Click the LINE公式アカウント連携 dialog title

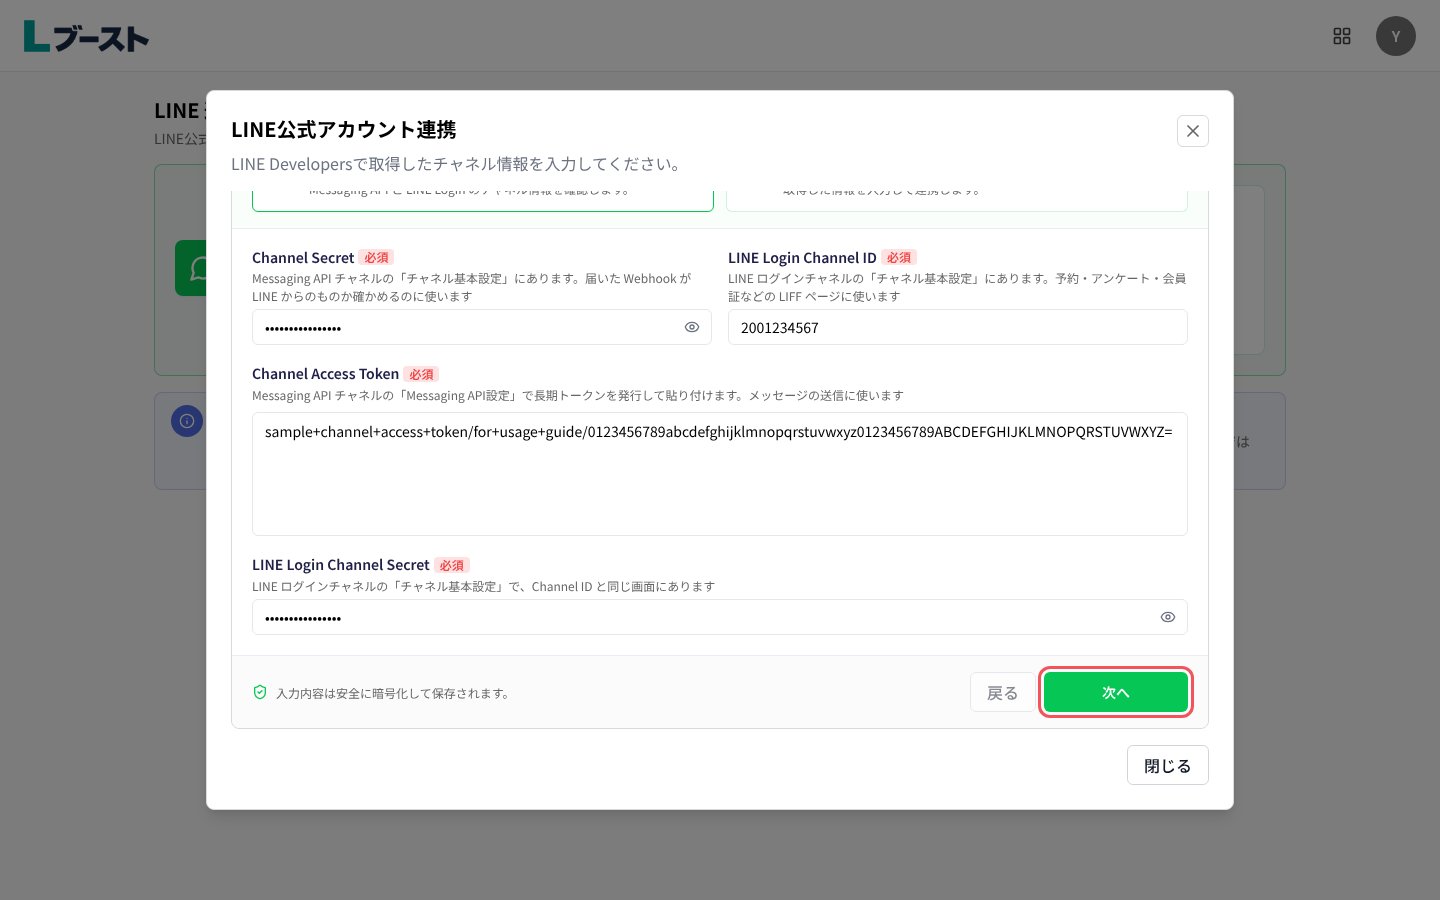pos(344,129)
